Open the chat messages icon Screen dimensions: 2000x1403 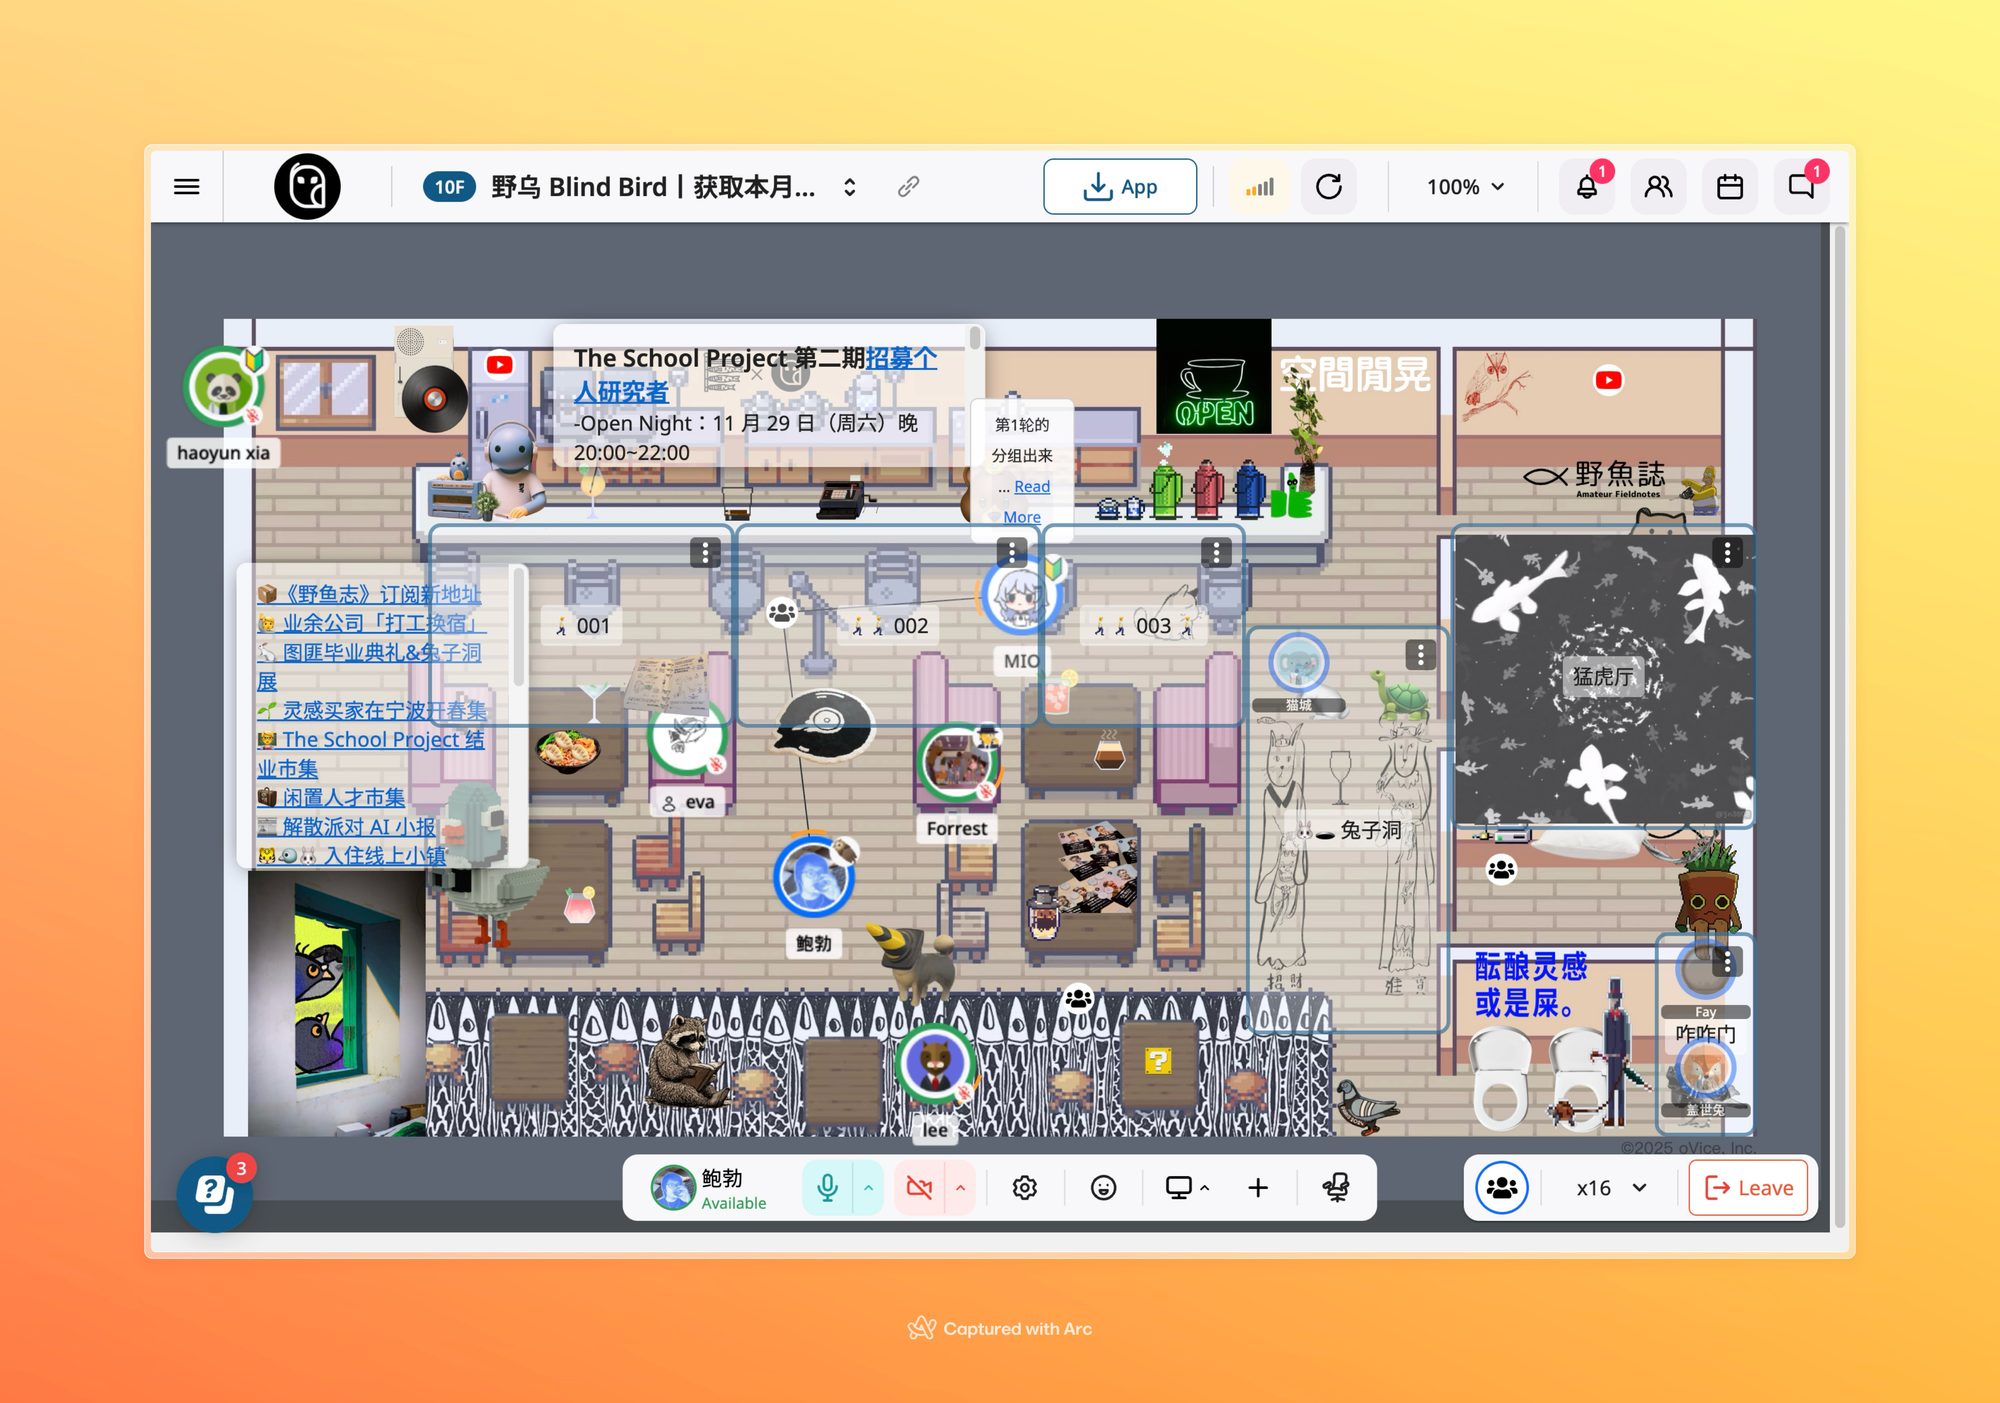click(1801, 187)
